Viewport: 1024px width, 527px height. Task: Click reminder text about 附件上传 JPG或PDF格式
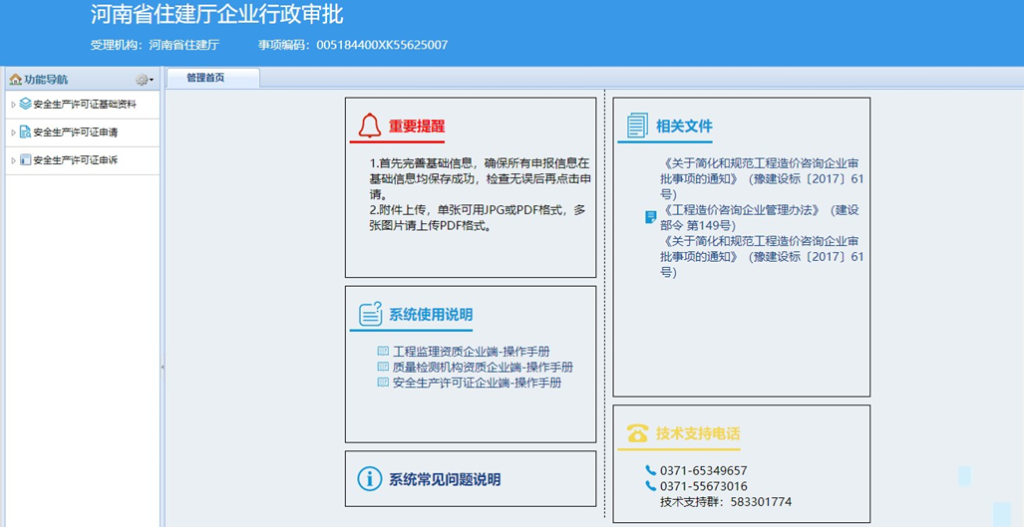[x=476, y=219]
